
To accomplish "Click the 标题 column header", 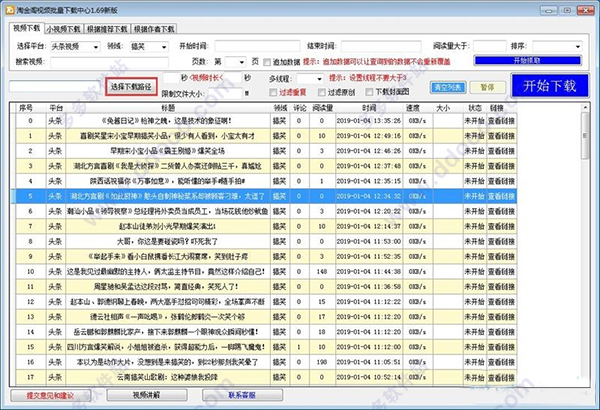I will 168,108.
